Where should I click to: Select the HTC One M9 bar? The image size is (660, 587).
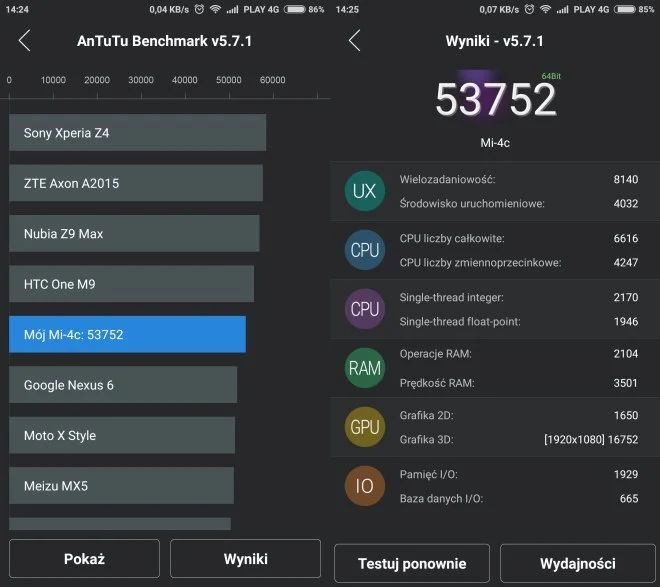(x=131, y=284)
